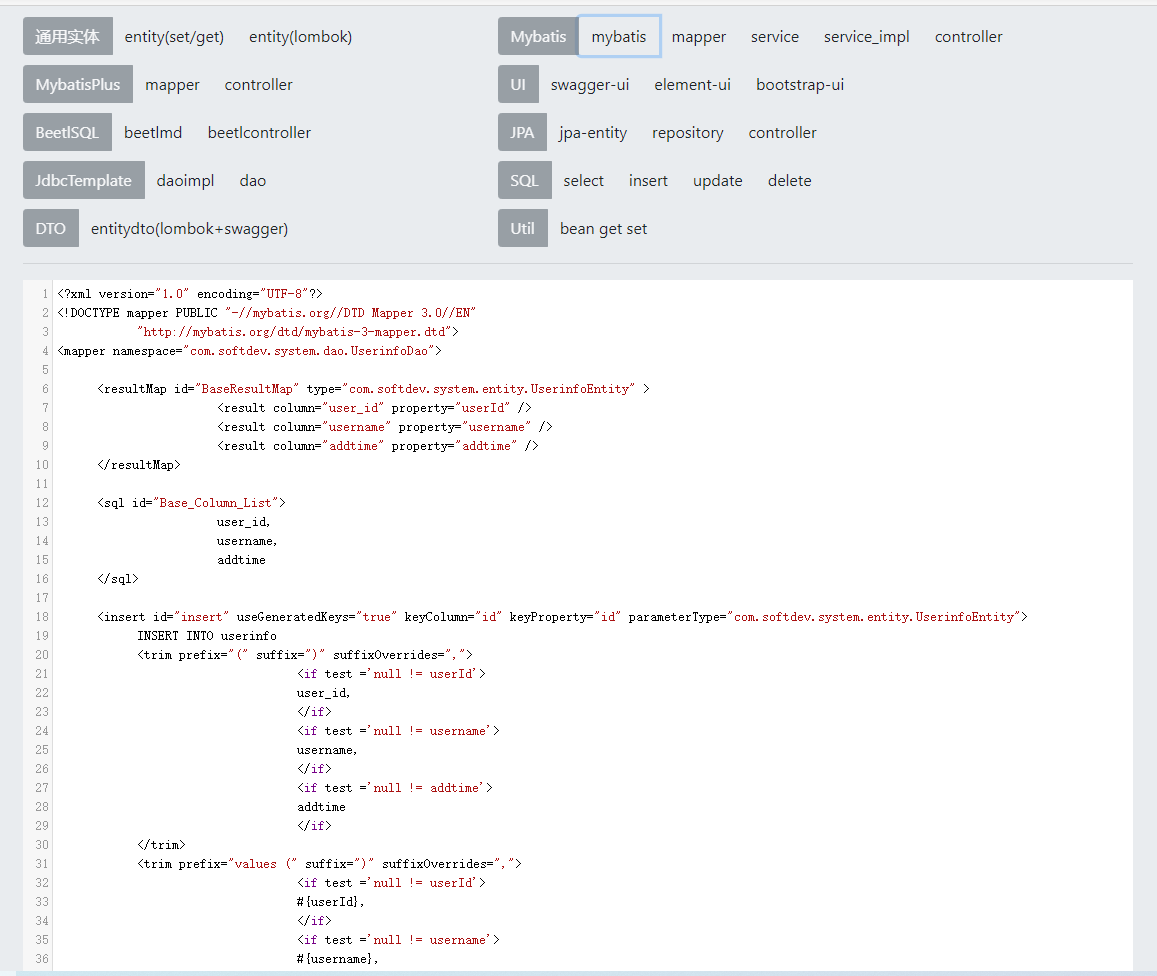Choose the bootstrap-ui template
The image size is (1157, 976).
pos(799,85)
